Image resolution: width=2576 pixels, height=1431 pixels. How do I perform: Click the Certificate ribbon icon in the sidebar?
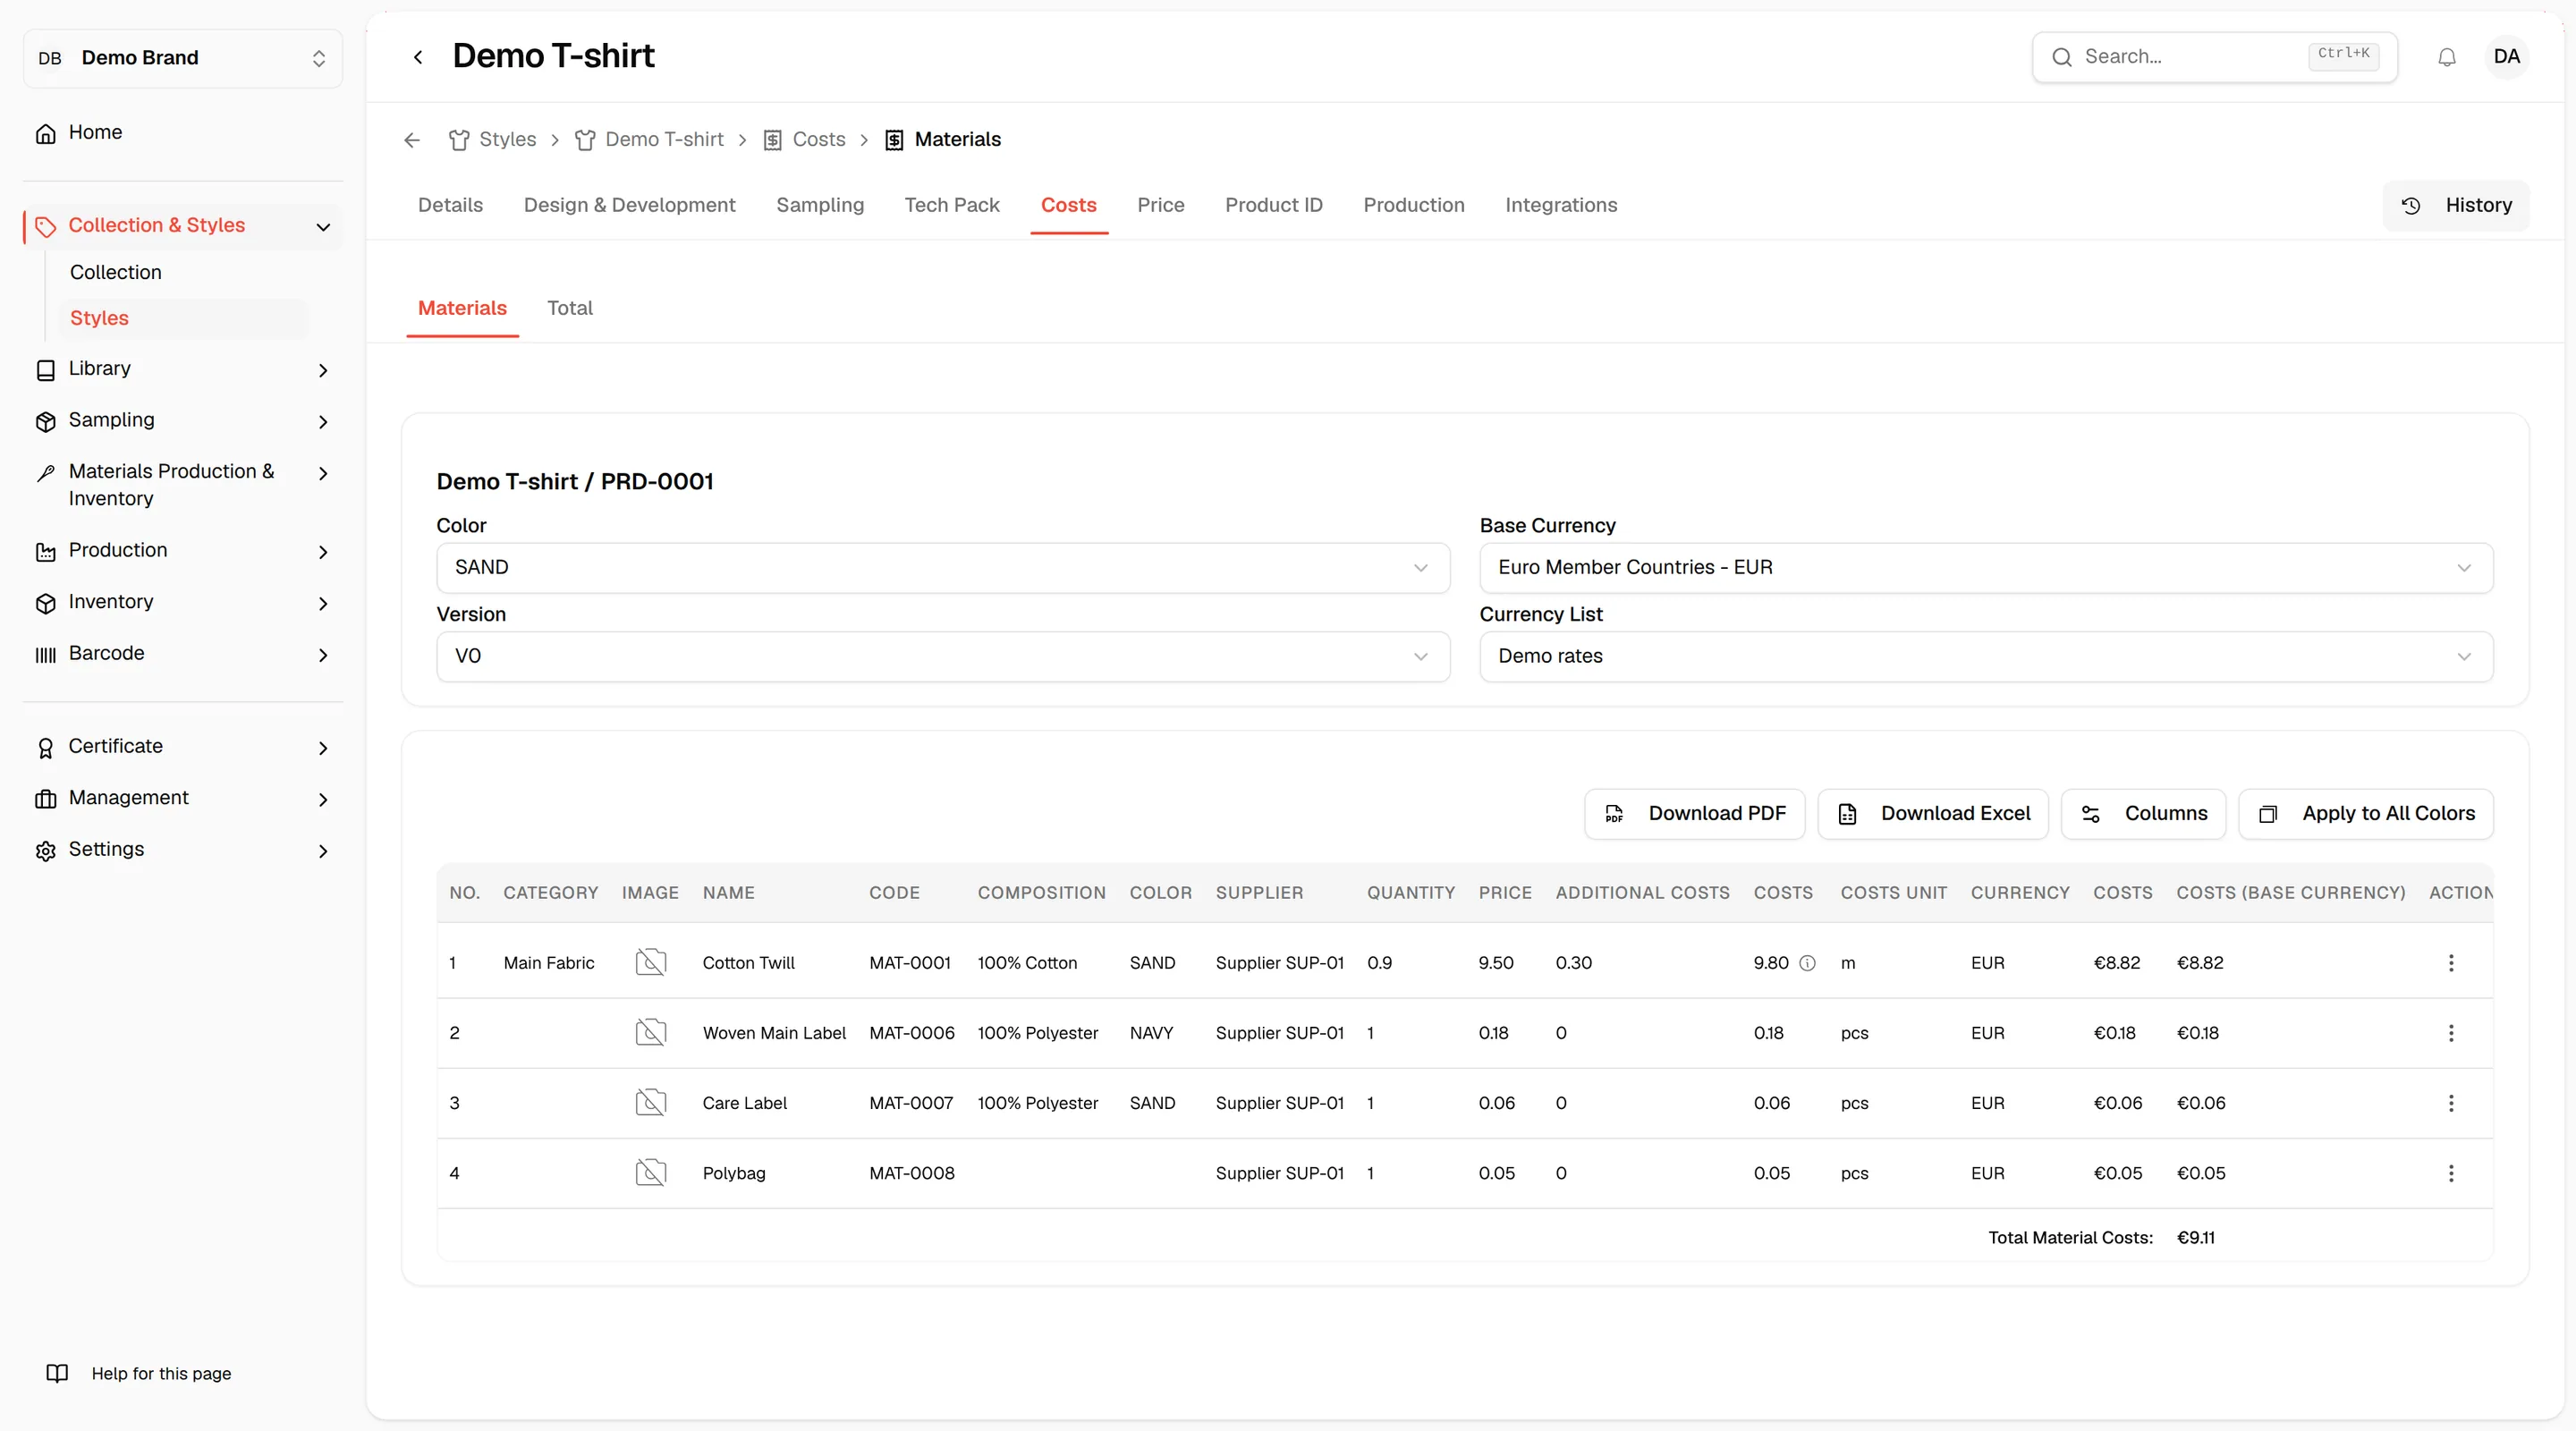click(x=45, y=747)
